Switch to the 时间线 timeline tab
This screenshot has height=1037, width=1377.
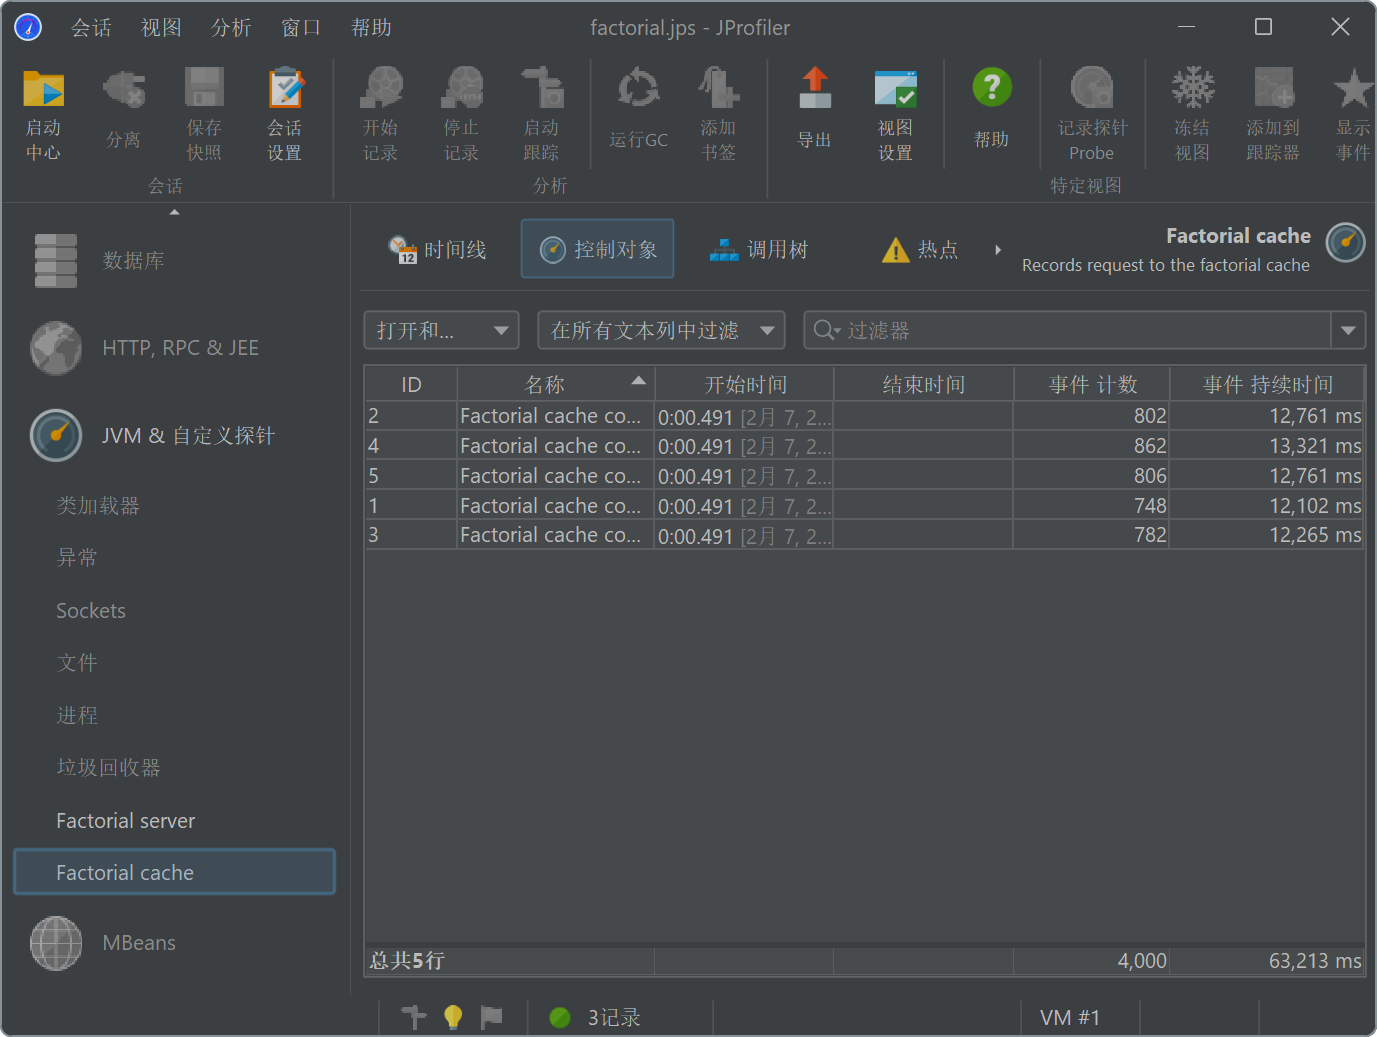click(438, 249)
